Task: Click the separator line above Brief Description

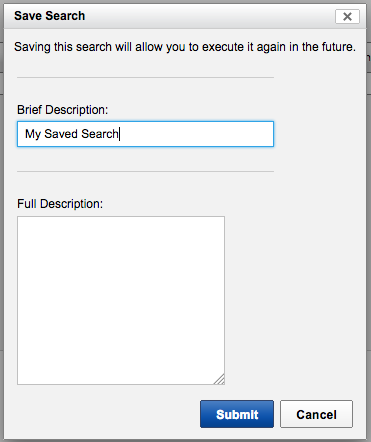Action: coord(145,77)
